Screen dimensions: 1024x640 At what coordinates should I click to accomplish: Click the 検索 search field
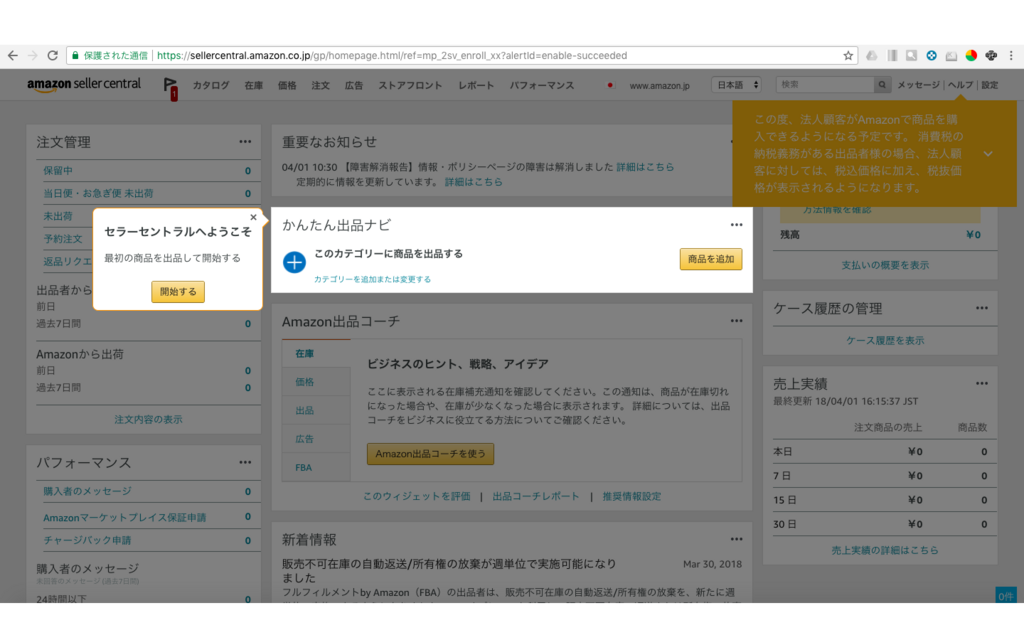pyautogui.click(x=825, y=85)
